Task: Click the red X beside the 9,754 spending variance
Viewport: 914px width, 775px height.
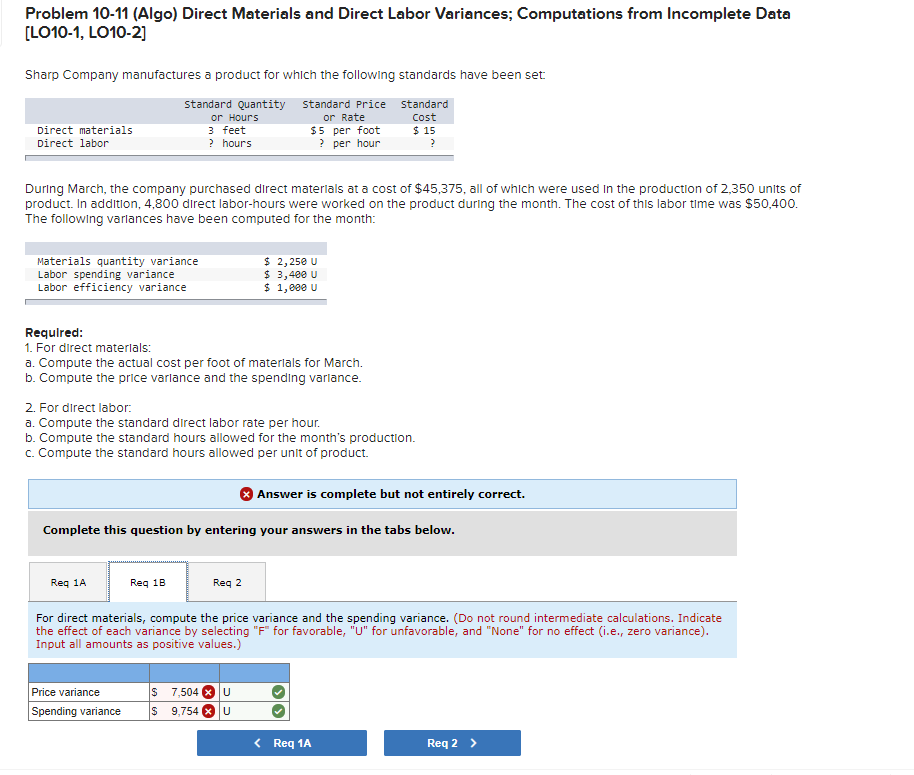Action: (208, 710)
